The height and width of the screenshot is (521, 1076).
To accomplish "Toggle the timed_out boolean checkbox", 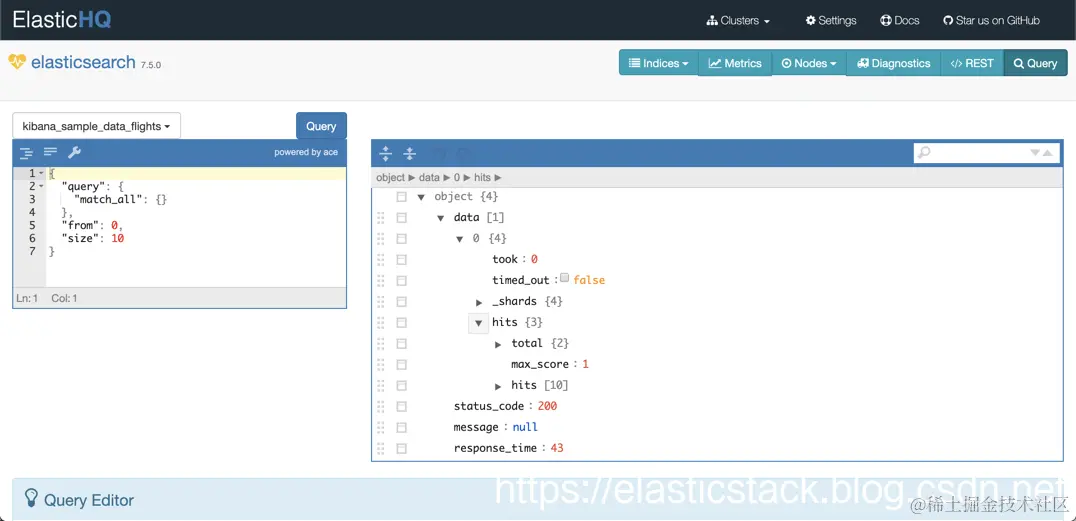I will pyautogui.click(x=564, y=278).
